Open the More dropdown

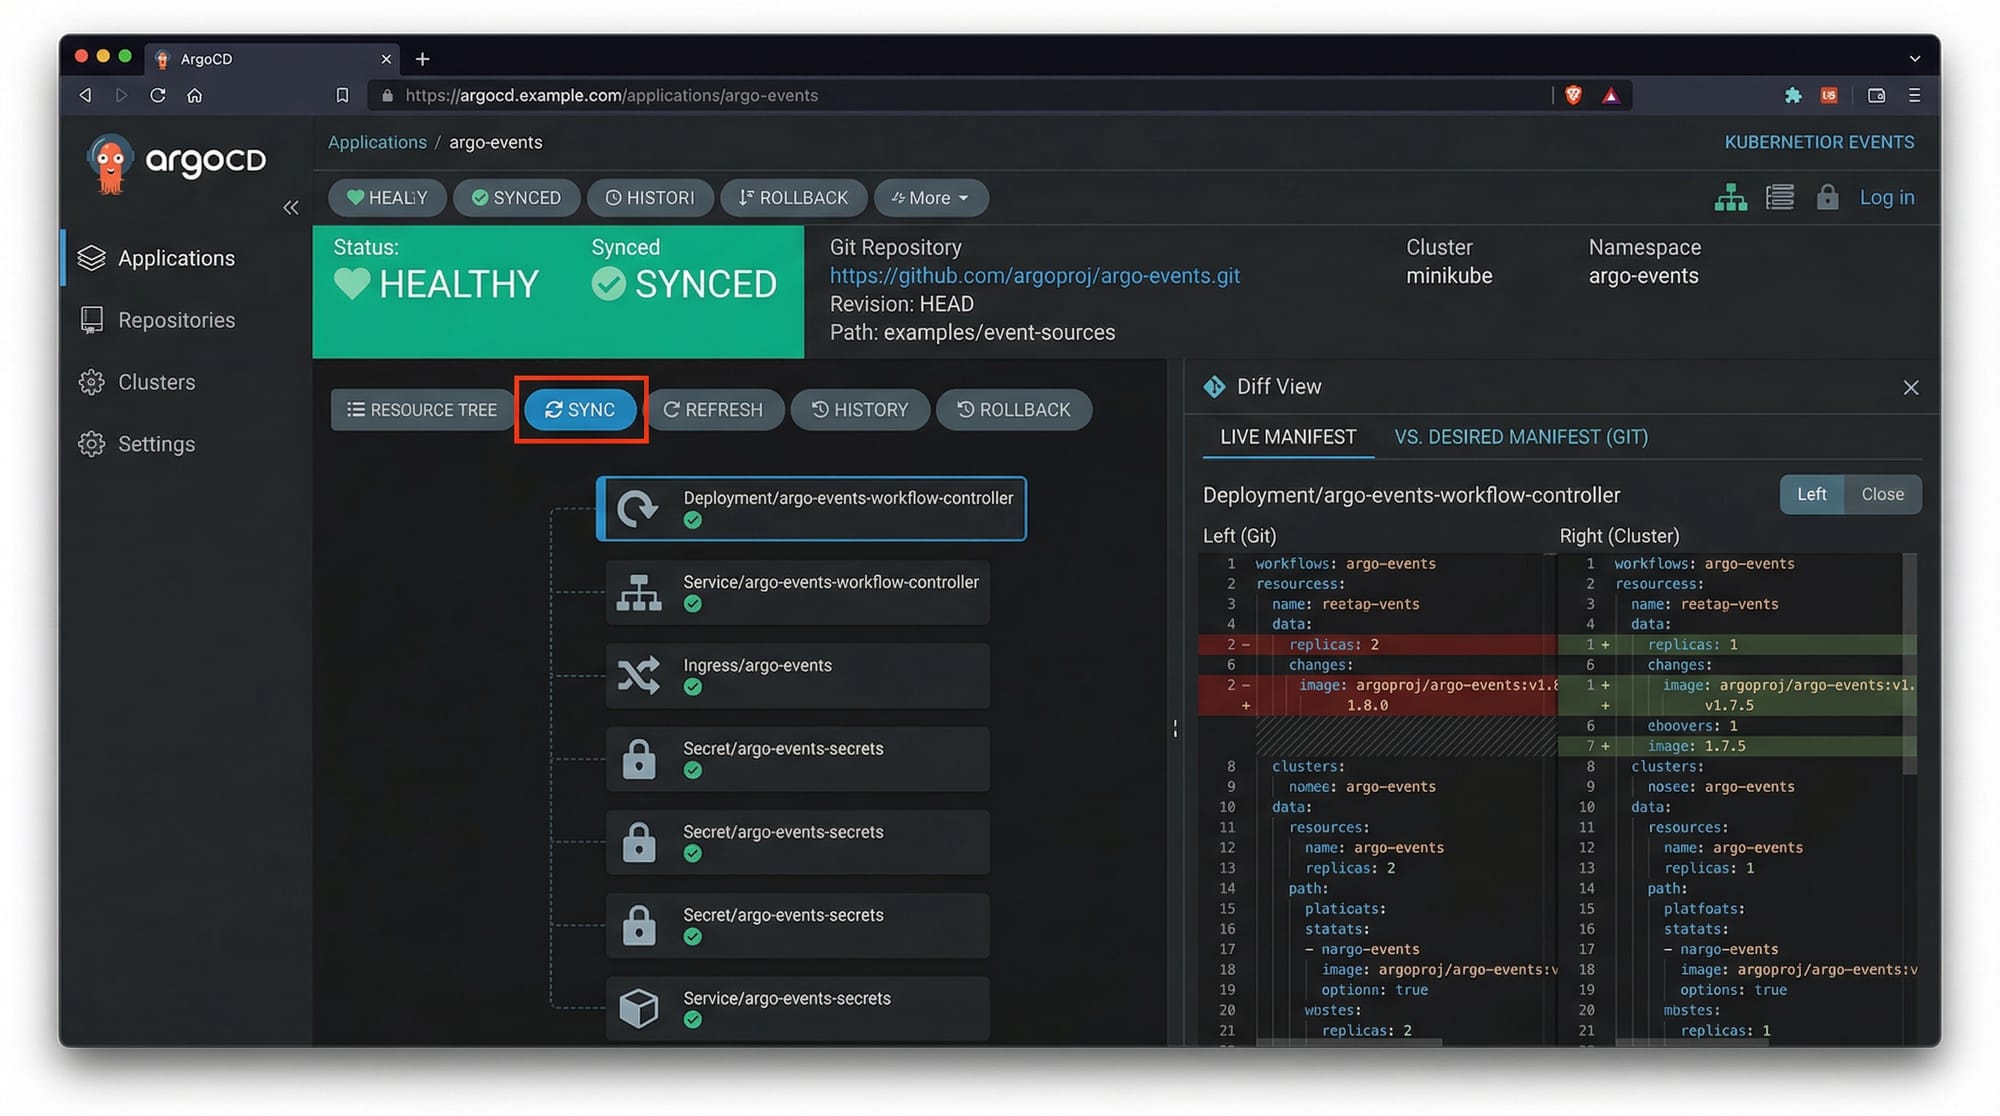click(931, 197)
